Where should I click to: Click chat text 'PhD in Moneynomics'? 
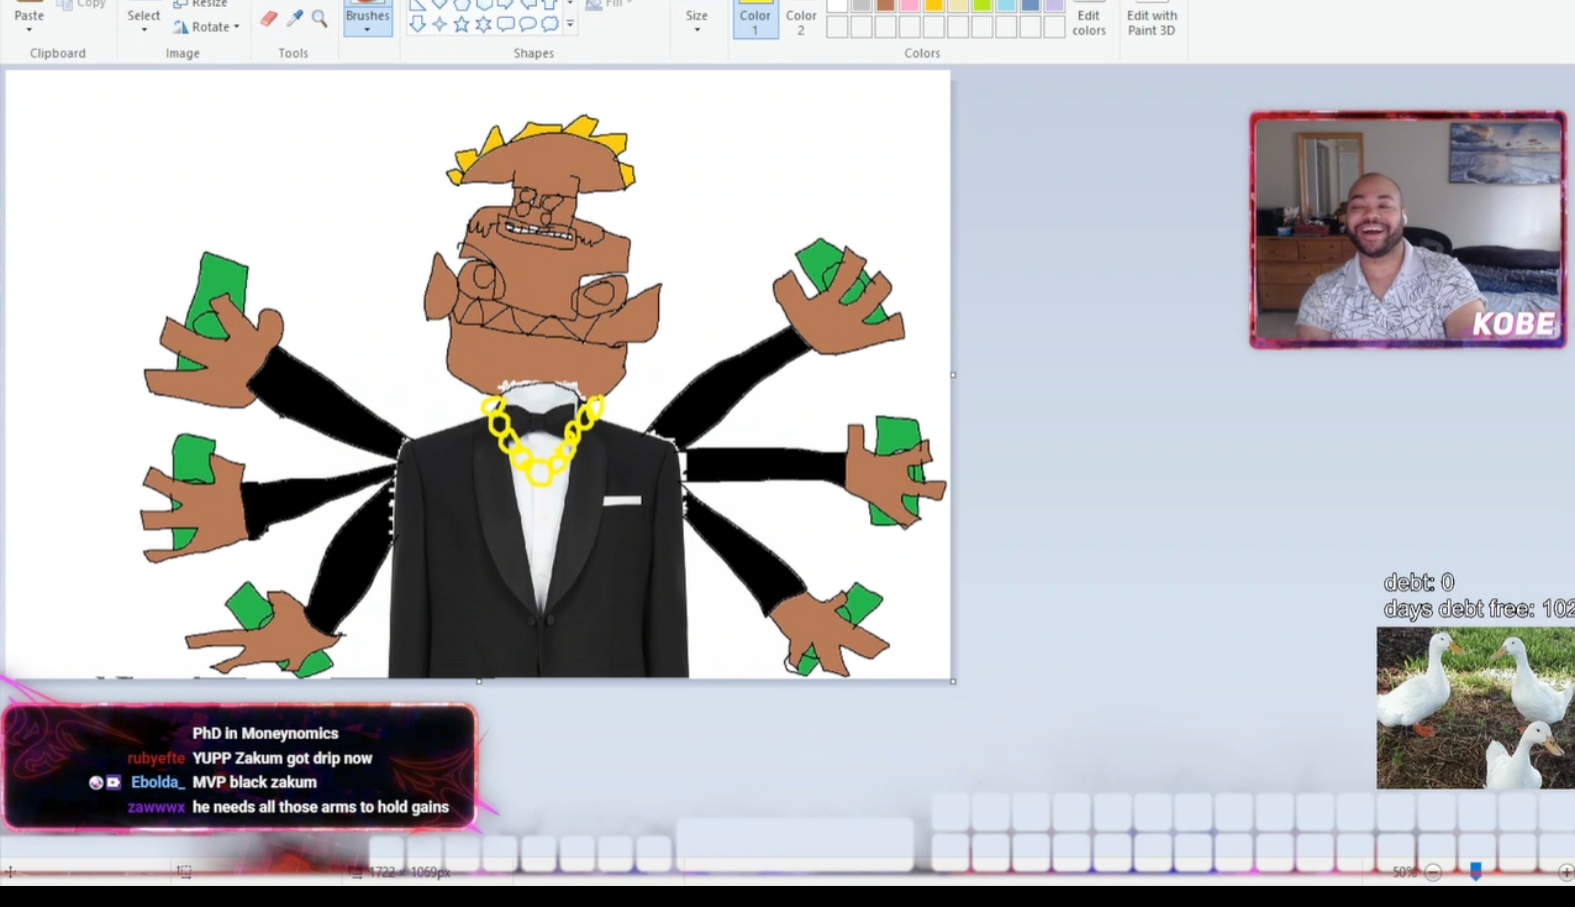pos(265,733)
